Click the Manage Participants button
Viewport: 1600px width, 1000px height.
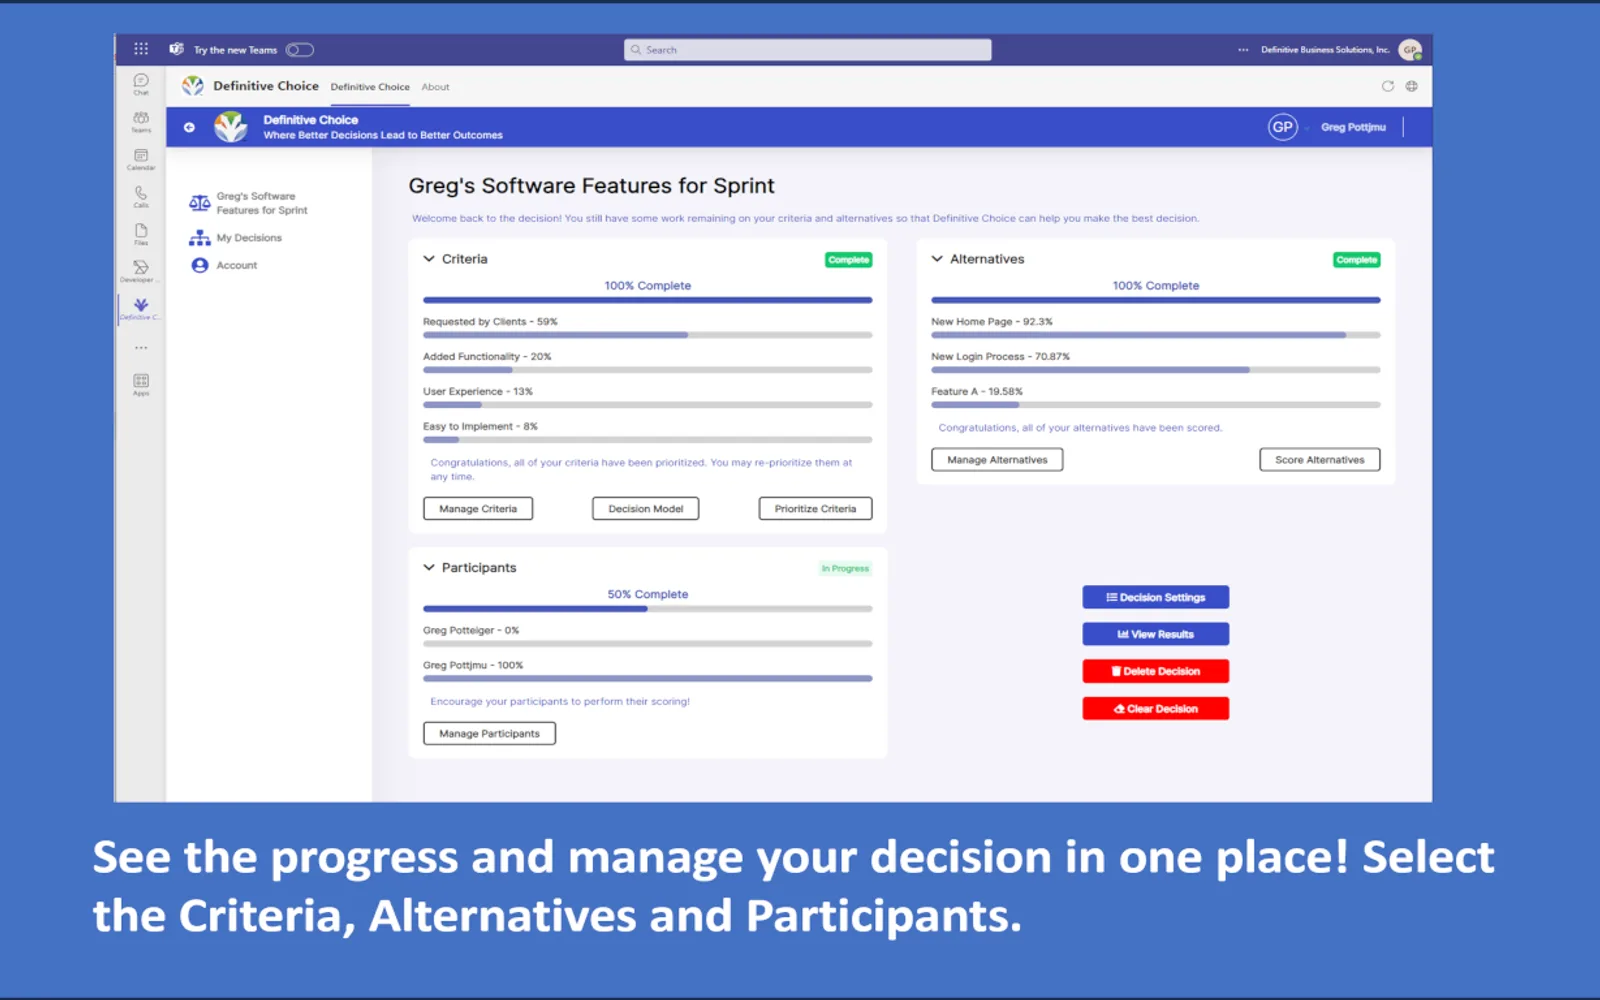click(489, 734)
